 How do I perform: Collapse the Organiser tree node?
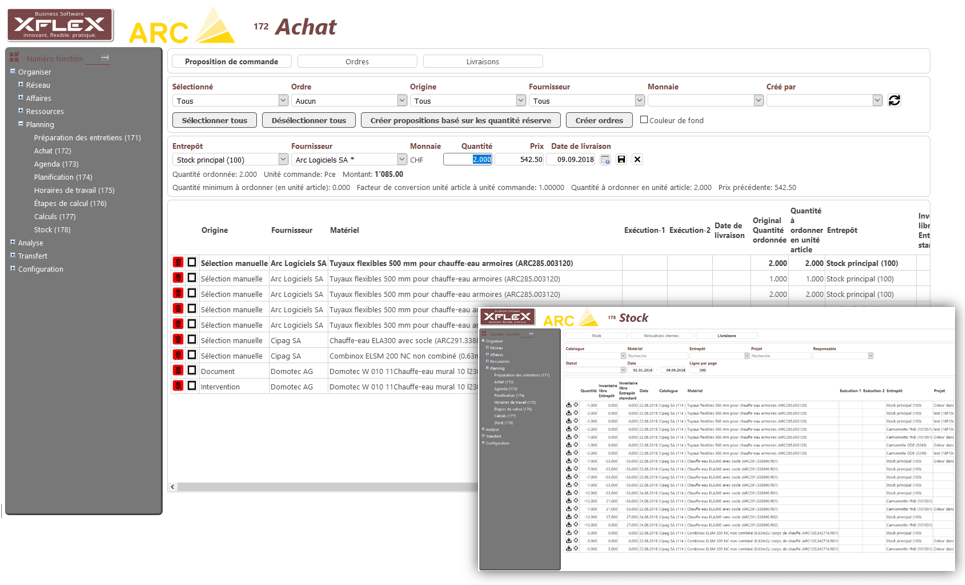[12, 71]
